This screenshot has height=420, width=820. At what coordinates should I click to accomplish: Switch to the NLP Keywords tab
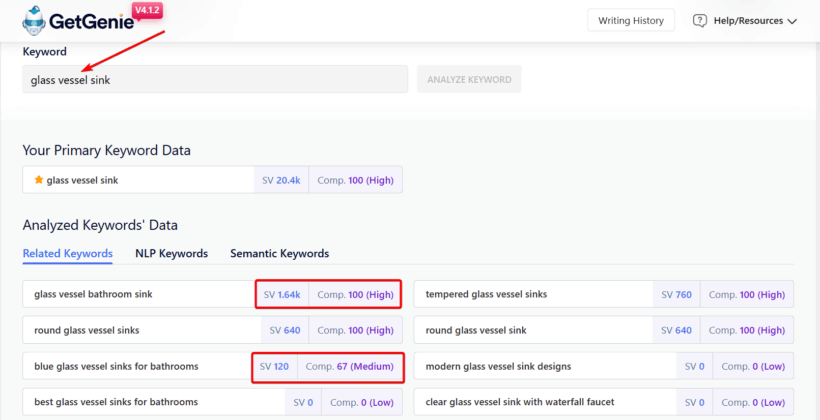[171, 253]
